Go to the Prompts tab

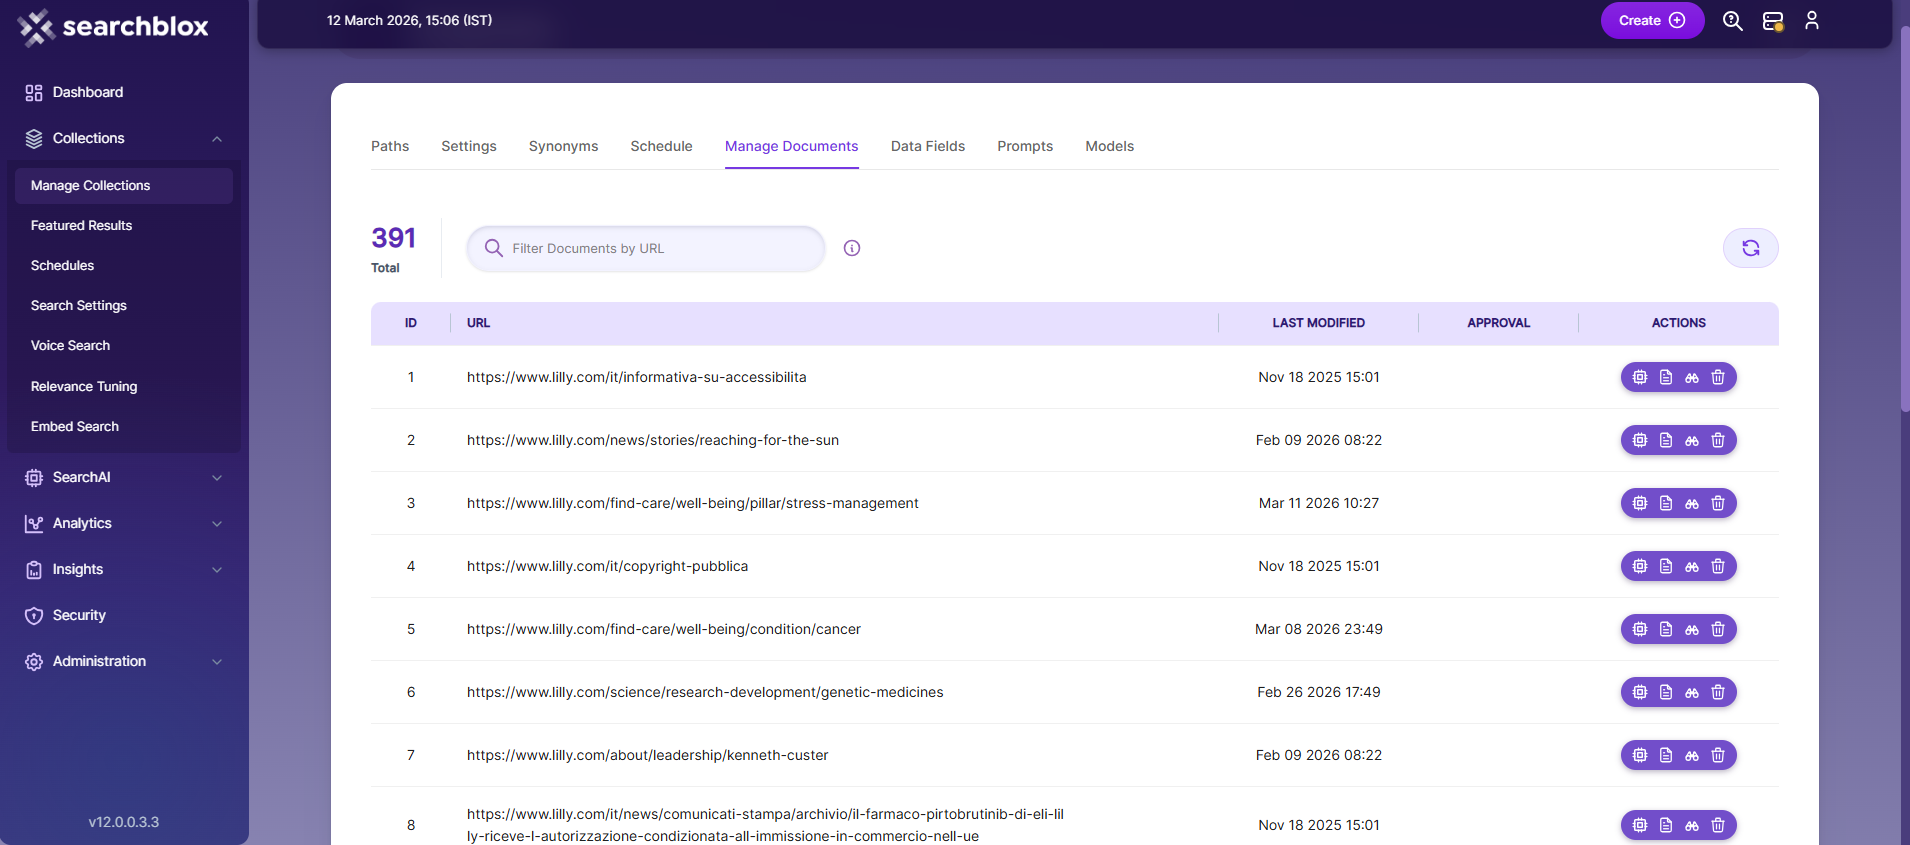(x=1025, y=146)
